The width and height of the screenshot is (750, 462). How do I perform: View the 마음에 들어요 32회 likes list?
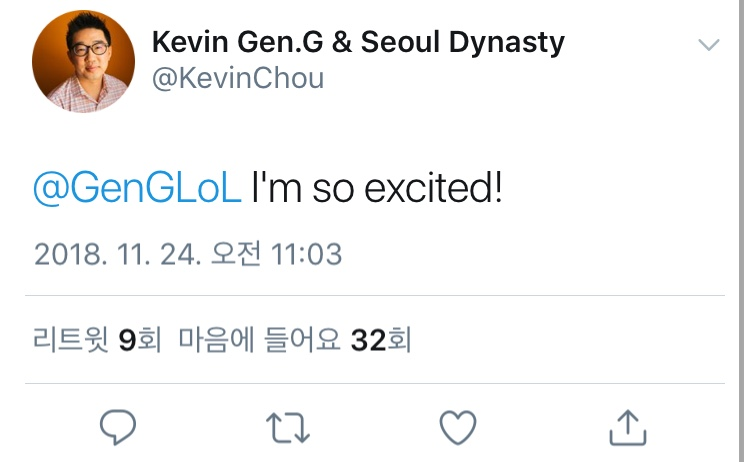coord(295,341)
